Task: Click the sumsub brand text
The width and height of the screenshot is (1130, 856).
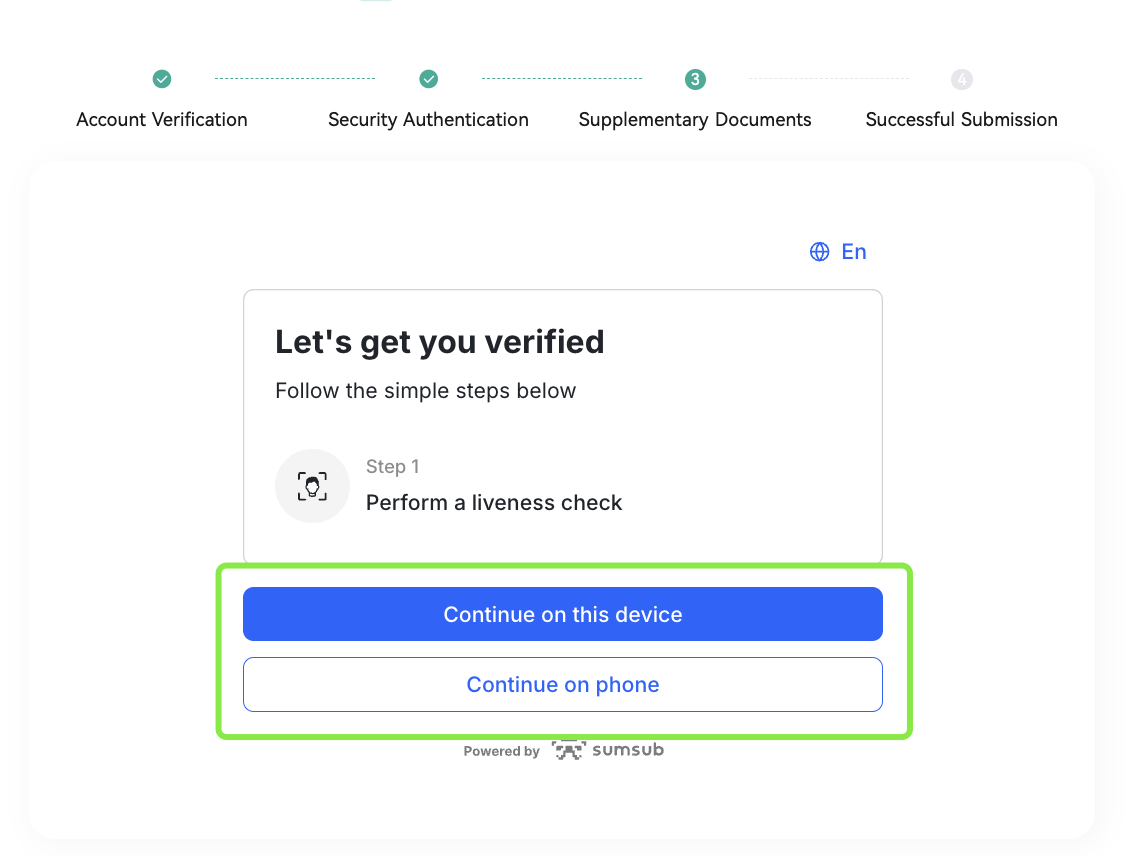Action: [628, 750]
